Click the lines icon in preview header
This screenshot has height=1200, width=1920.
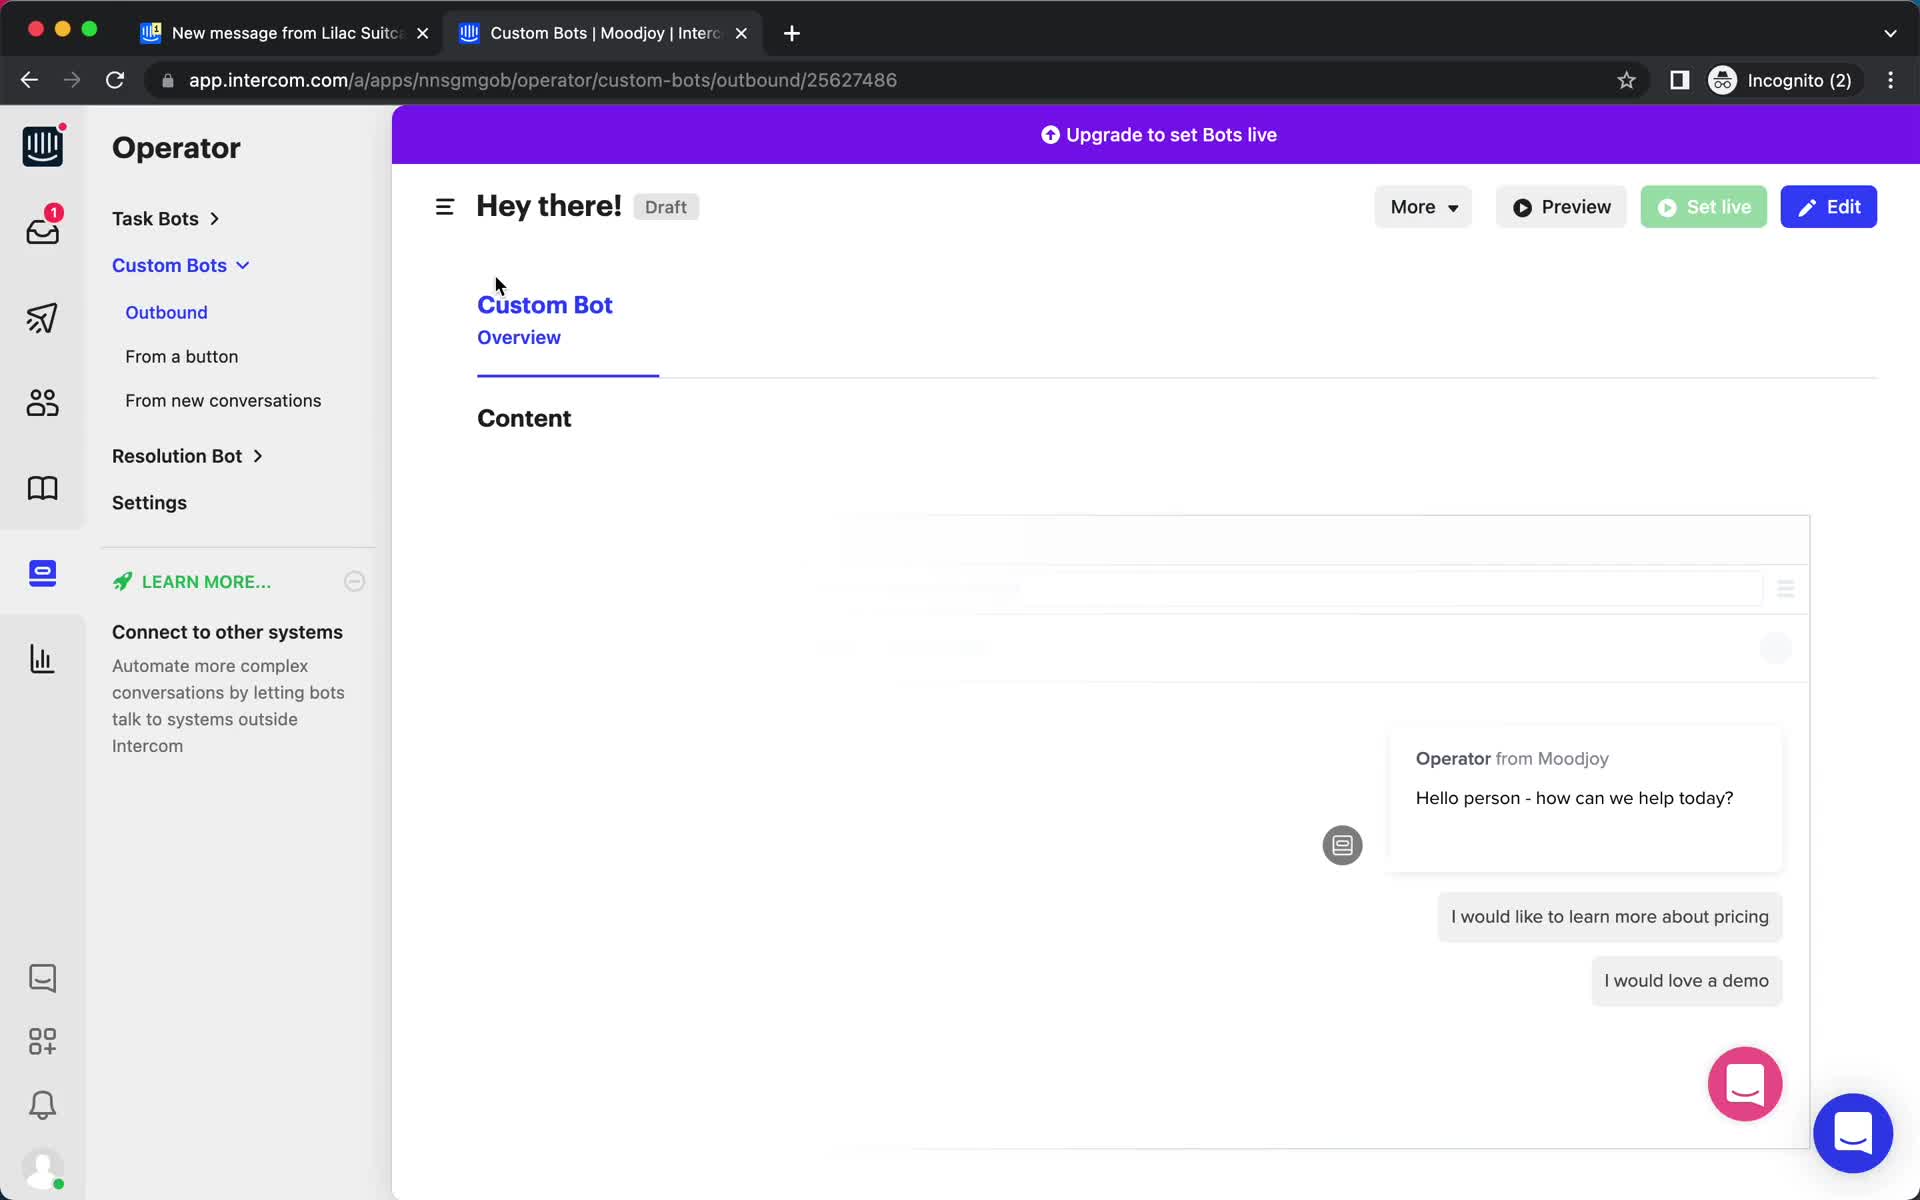[1785, 589]
